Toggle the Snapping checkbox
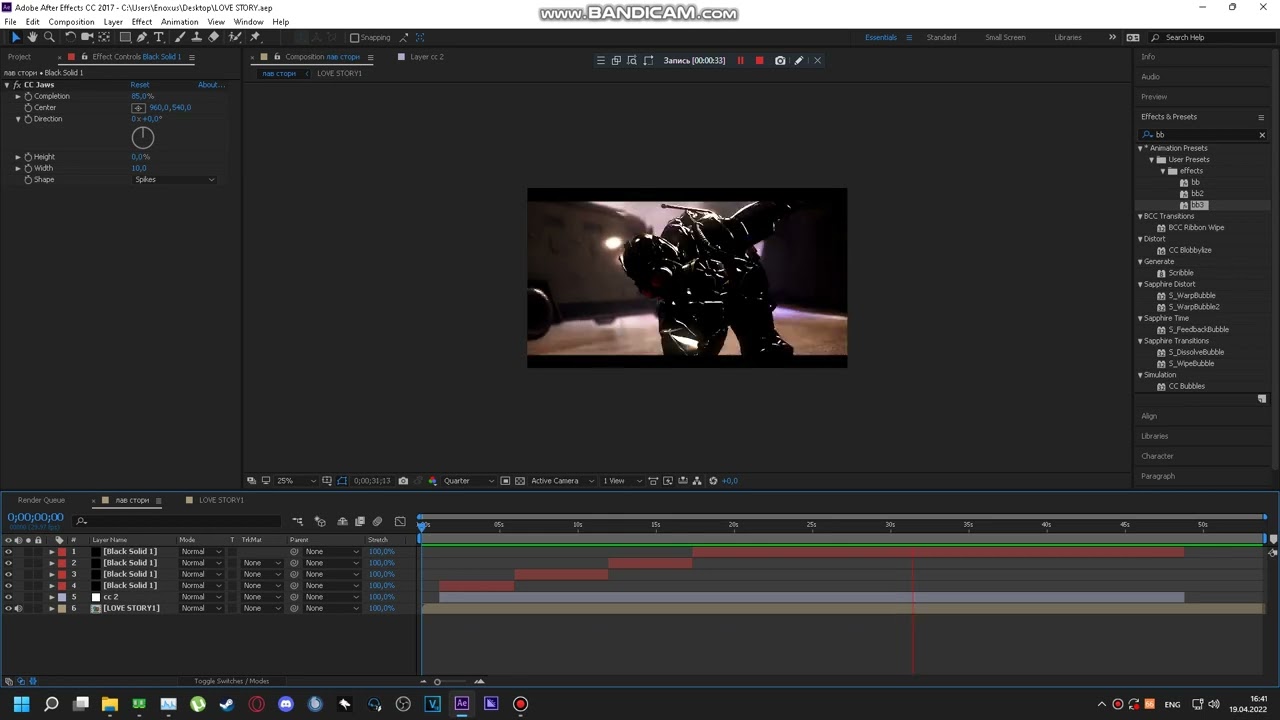This screenshot has height=720, width=1280. (354, 38)
